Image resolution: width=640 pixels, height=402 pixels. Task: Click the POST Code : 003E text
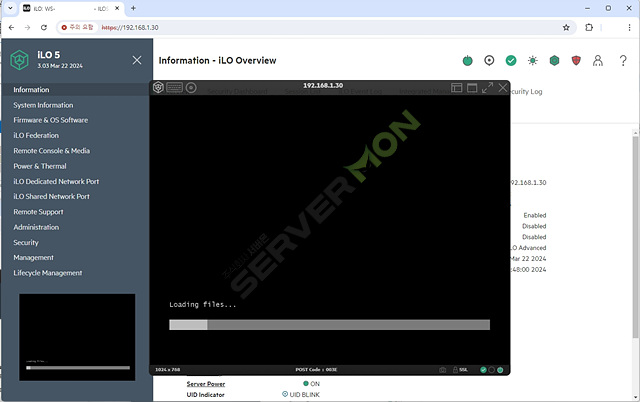[316, 370]
